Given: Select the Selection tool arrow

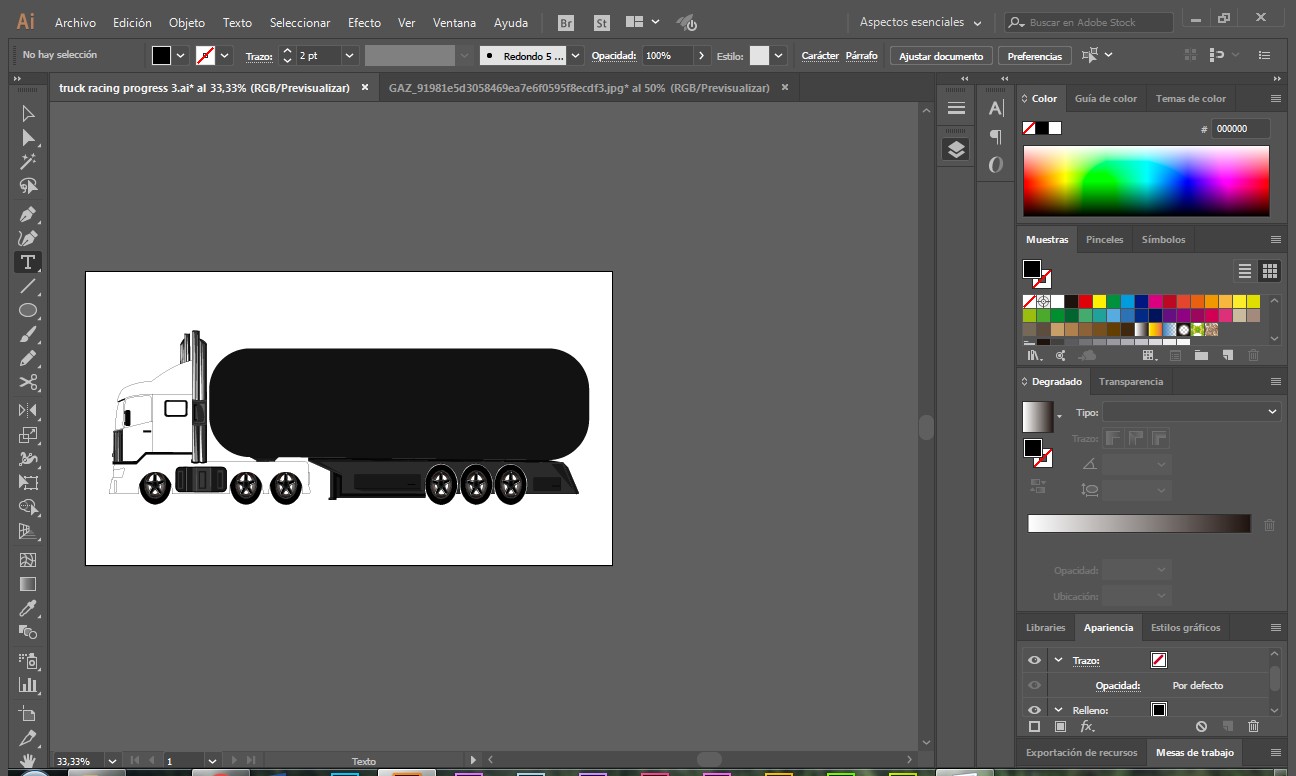Looking at the screenshot, I should click(28, 114).
